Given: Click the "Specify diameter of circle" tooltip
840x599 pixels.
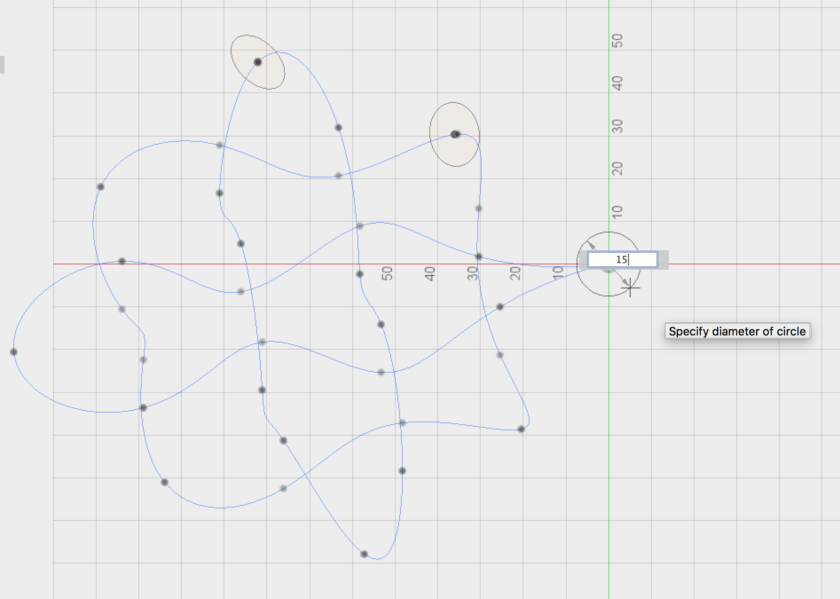Looking at the screenshot, I should click(x=737, y=331).
